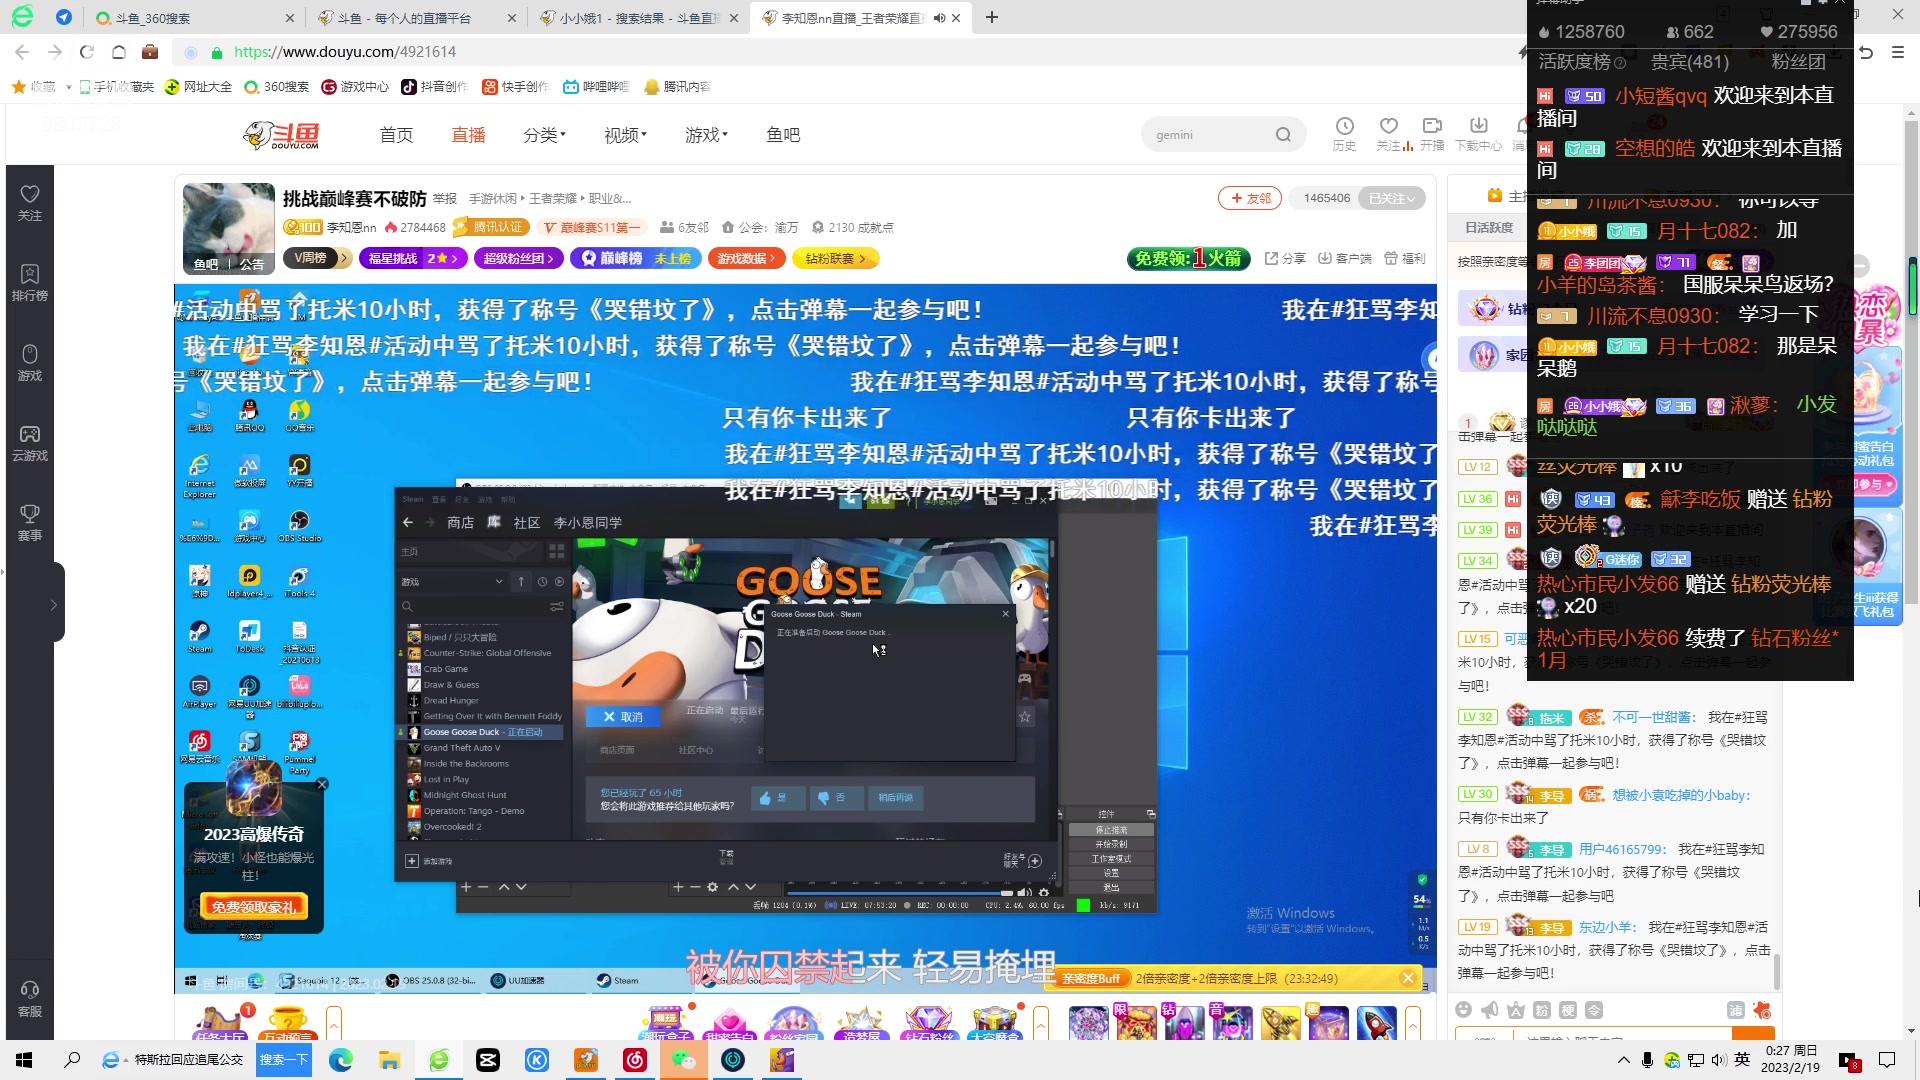The image size is (1920, 1080).
Task: Open the 钻粉联赛 badge
Action: [x=836, y=258]
